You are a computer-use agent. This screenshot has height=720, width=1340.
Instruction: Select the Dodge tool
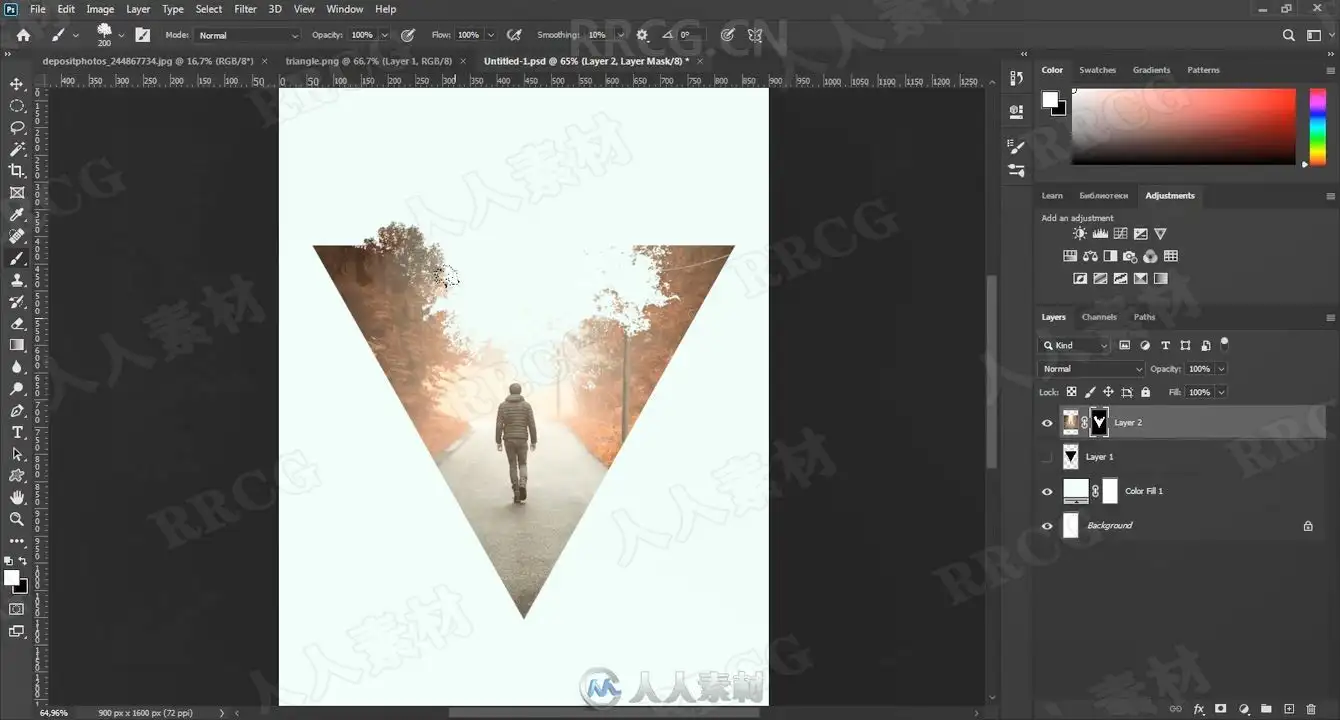(x=17, y=389)
